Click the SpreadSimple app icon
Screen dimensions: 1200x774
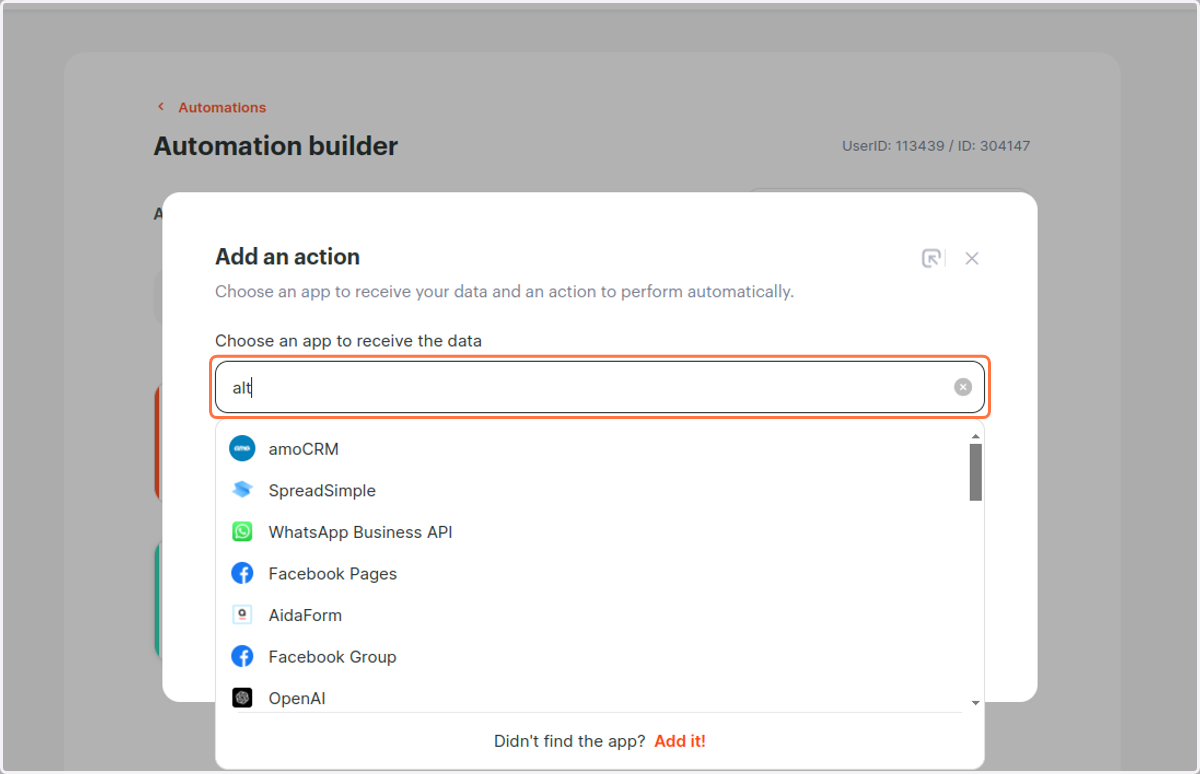242,490
